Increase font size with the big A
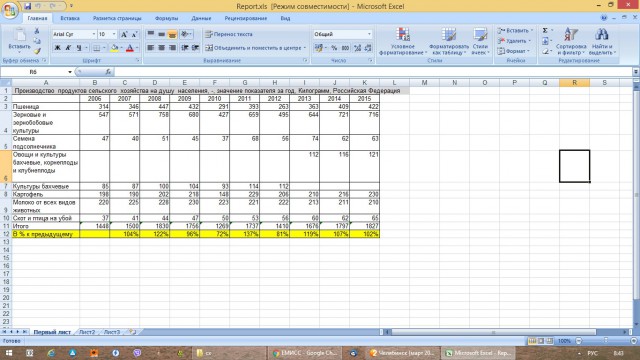Screen dimensions: 640x360 (124, 34)
